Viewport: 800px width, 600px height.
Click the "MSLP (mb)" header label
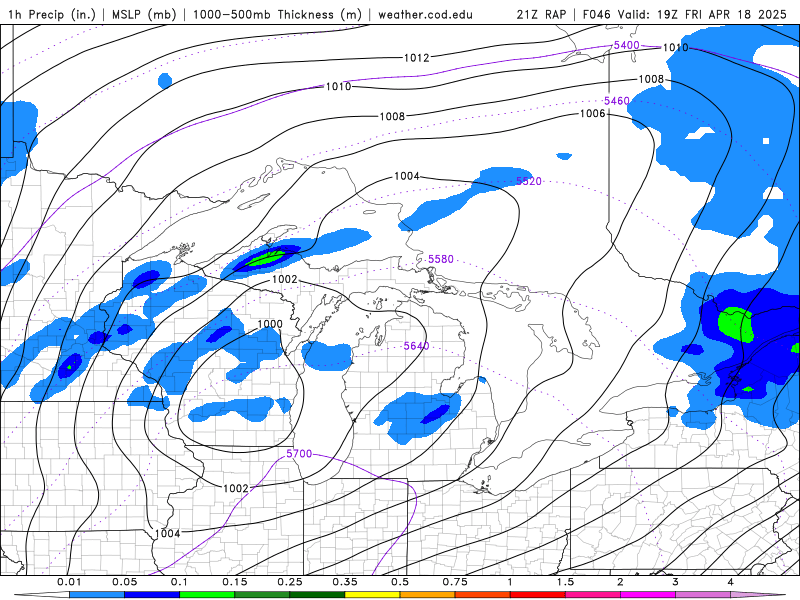(x=144, y=14)
